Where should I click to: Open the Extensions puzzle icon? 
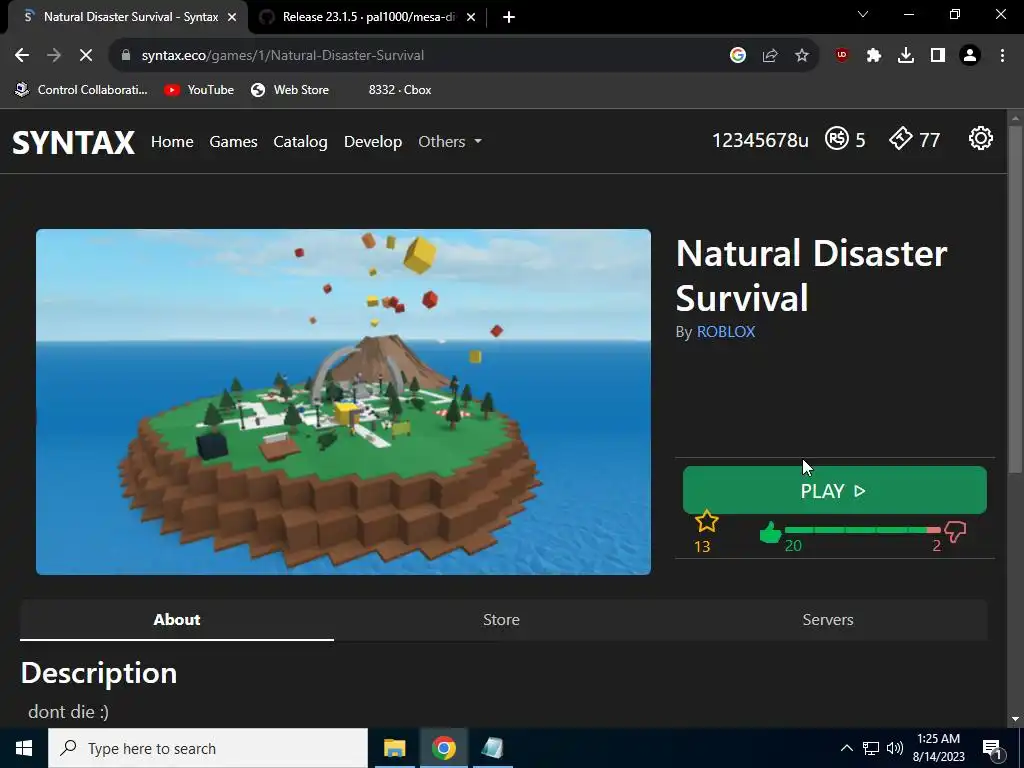point(874,56)
